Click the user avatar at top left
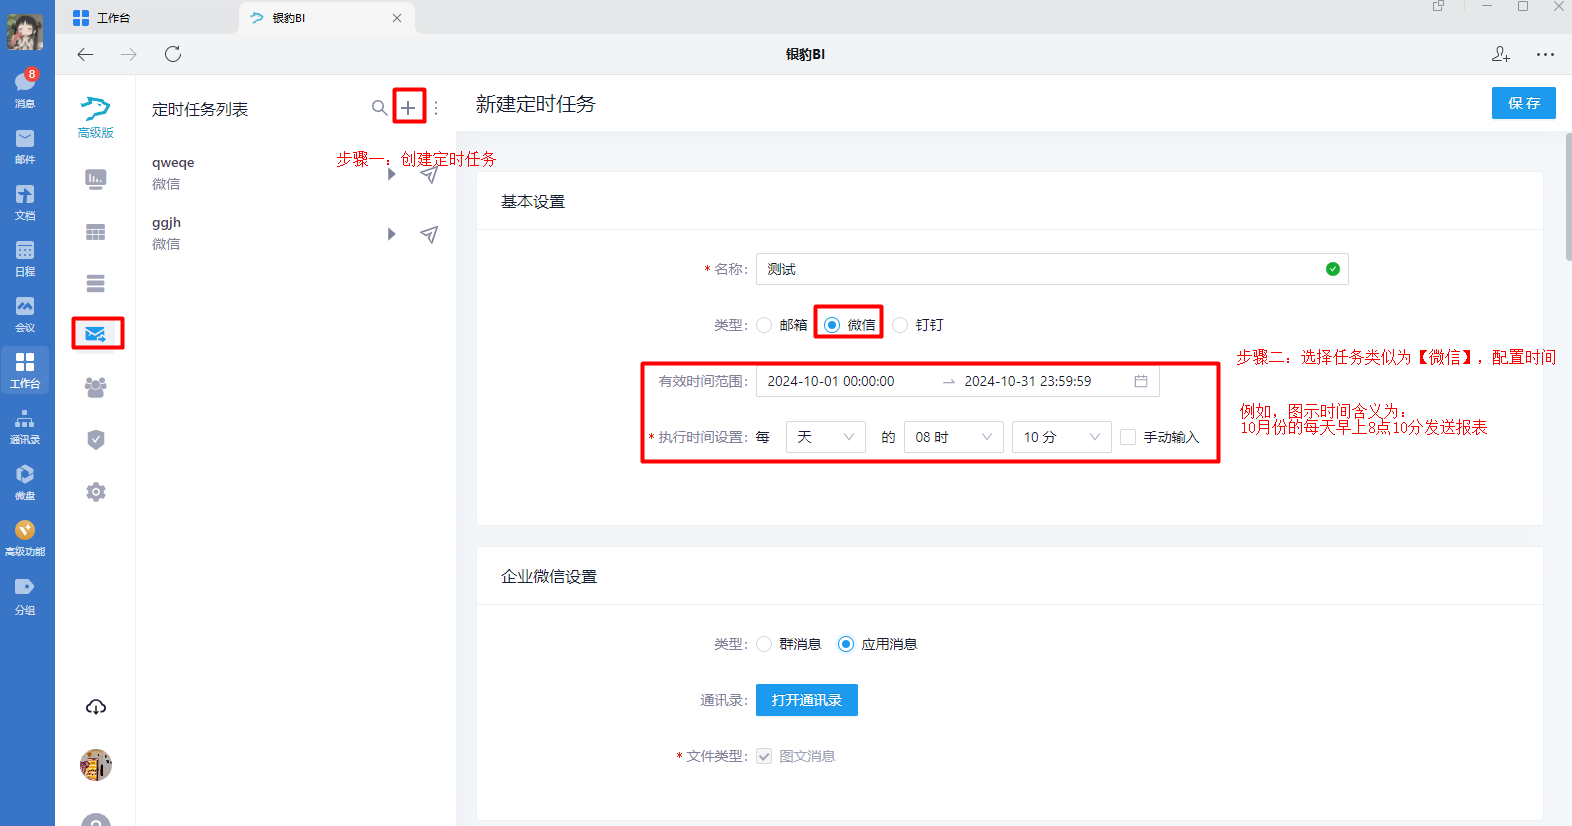Image resolution: width=1572 pixels, height=826 pixels. click(x=25, y=31)
